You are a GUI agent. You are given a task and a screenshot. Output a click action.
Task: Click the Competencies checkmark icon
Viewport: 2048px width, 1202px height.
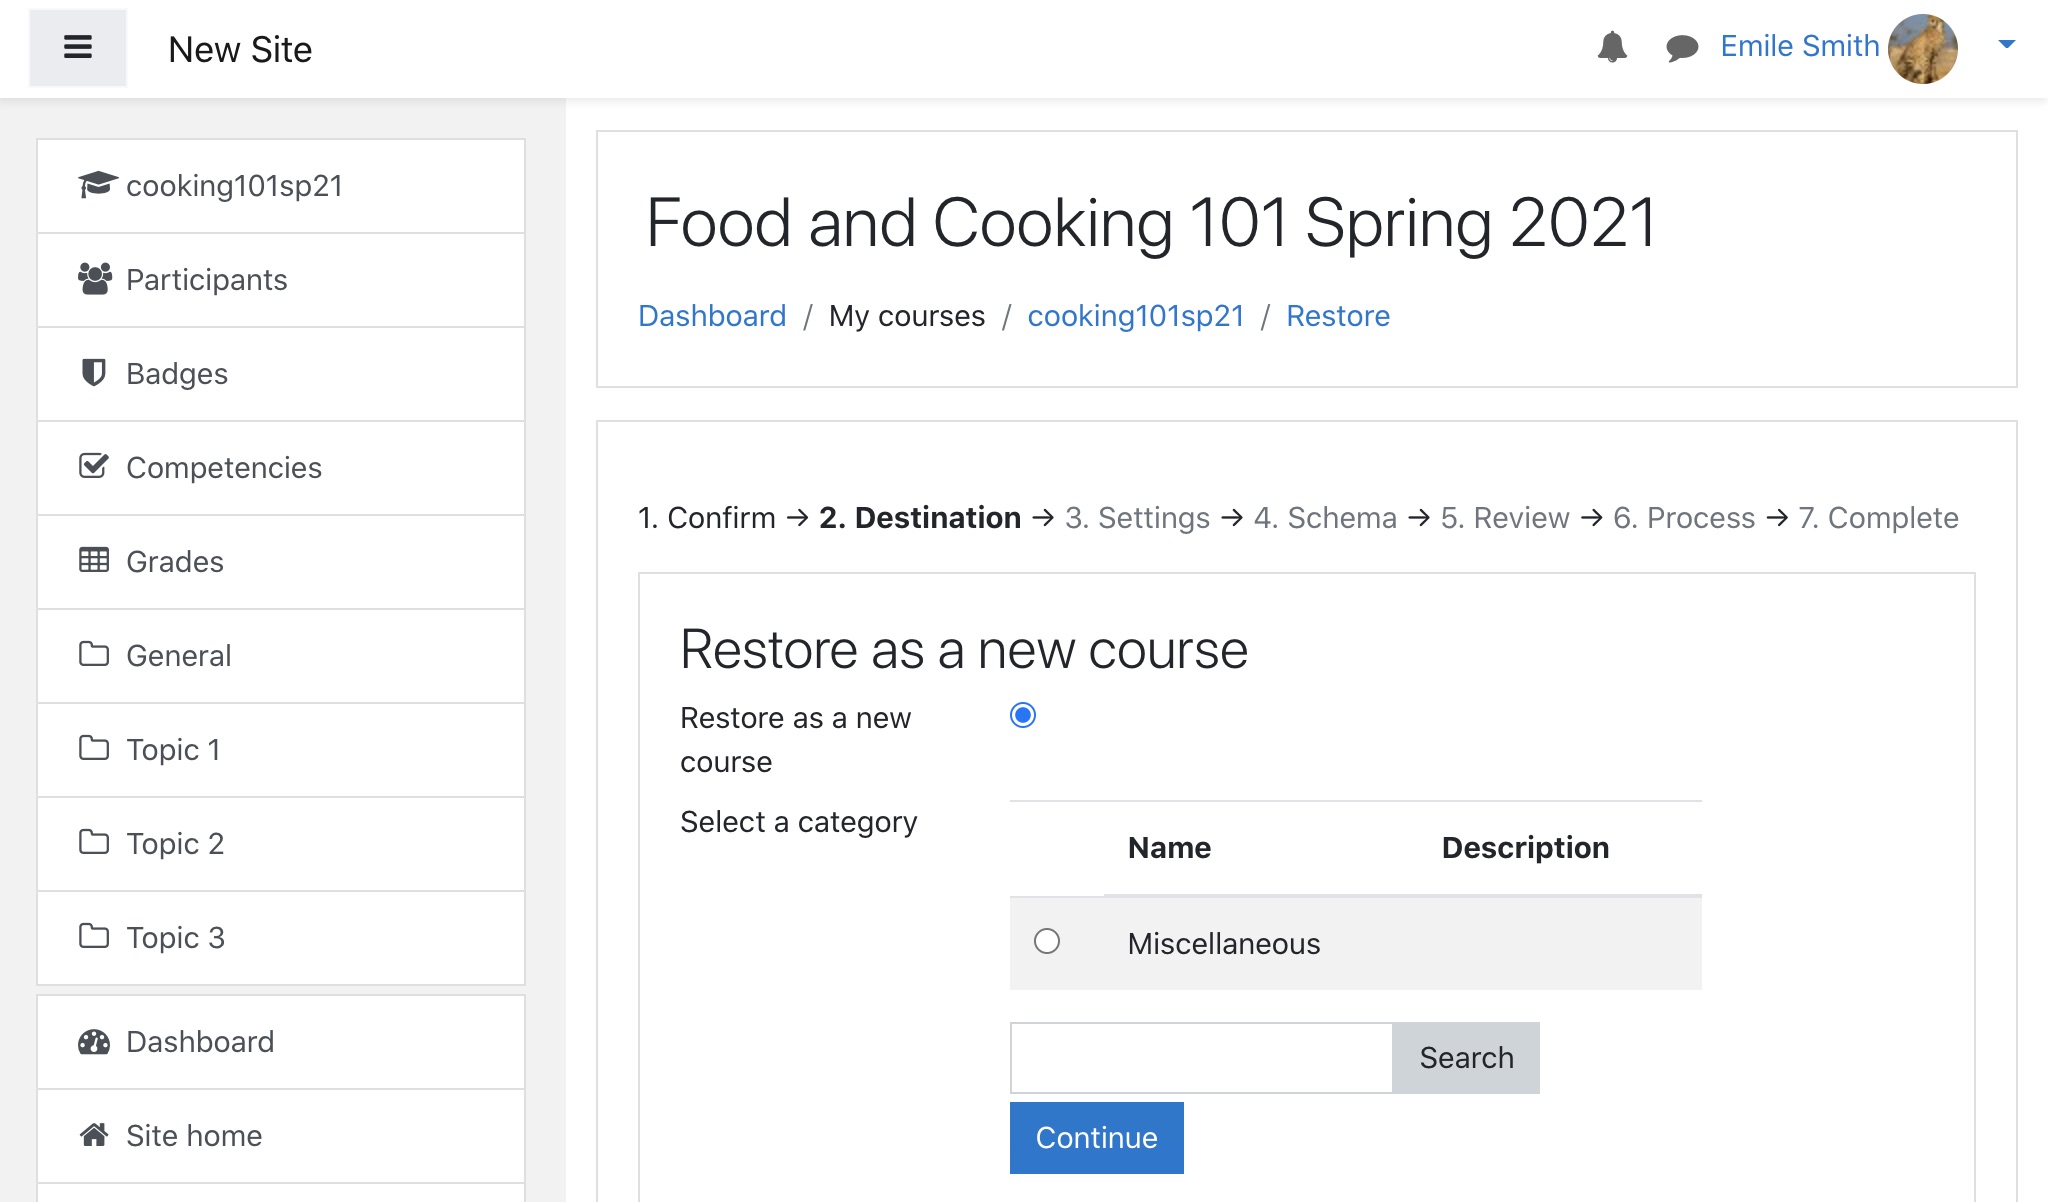(x=93, y=466)
